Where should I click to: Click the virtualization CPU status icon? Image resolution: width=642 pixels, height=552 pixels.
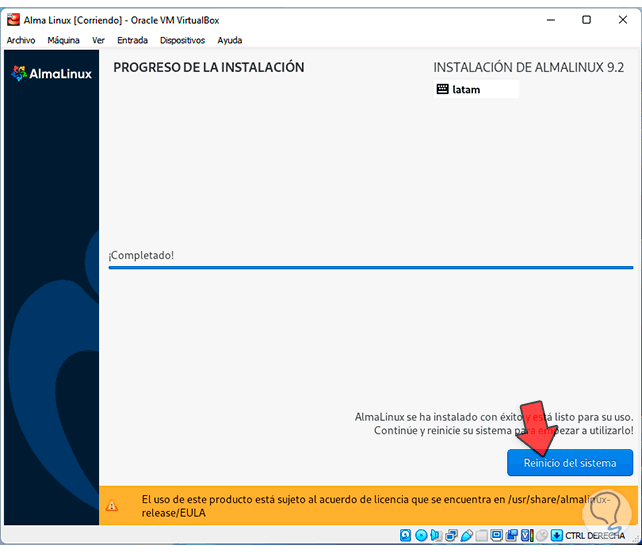click(527, 535)
